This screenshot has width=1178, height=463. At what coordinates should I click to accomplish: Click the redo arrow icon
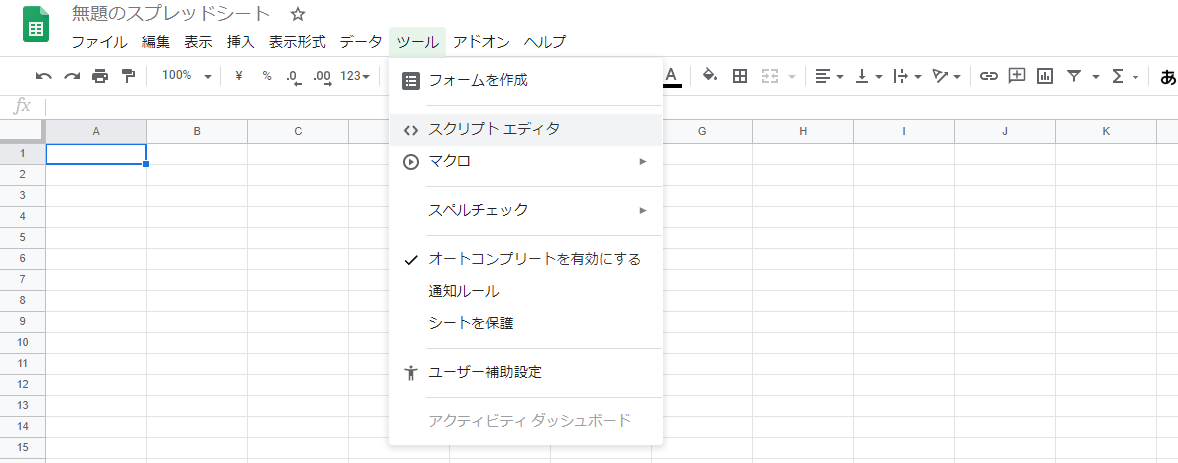[71, 76]
